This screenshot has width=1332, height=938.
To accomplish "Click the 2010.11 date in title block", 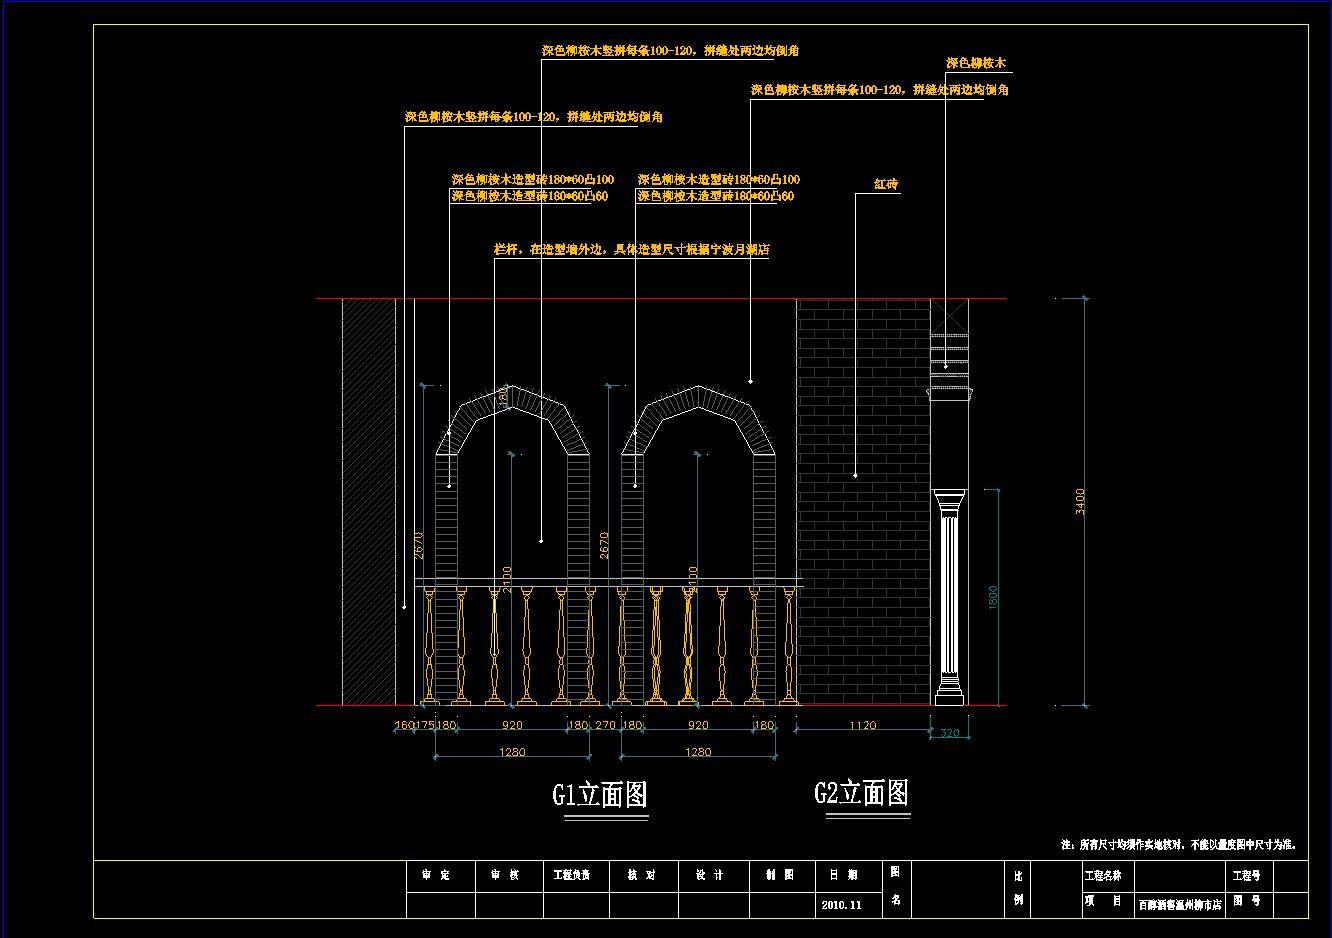I will [x=841, y=904].
